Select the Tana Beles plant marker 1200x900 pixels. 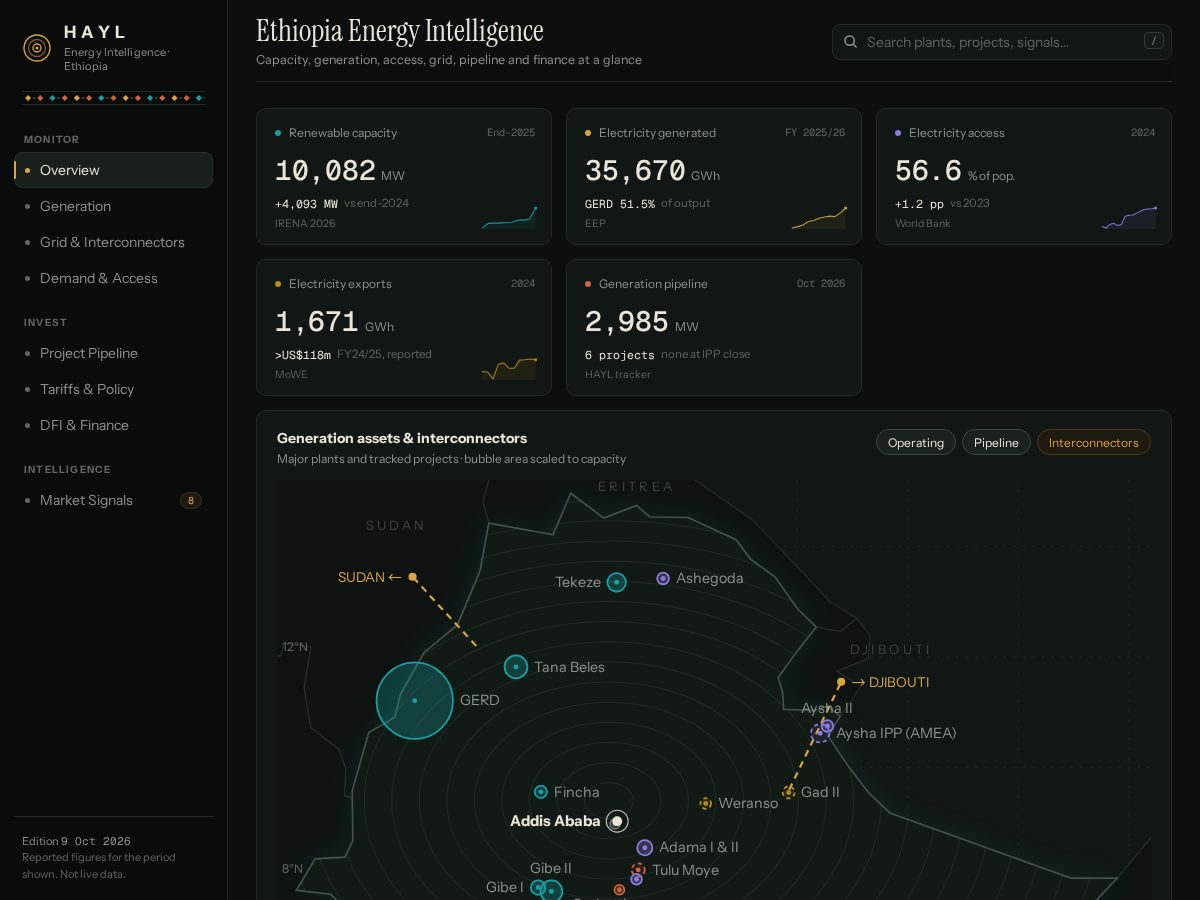coord(516,667)
